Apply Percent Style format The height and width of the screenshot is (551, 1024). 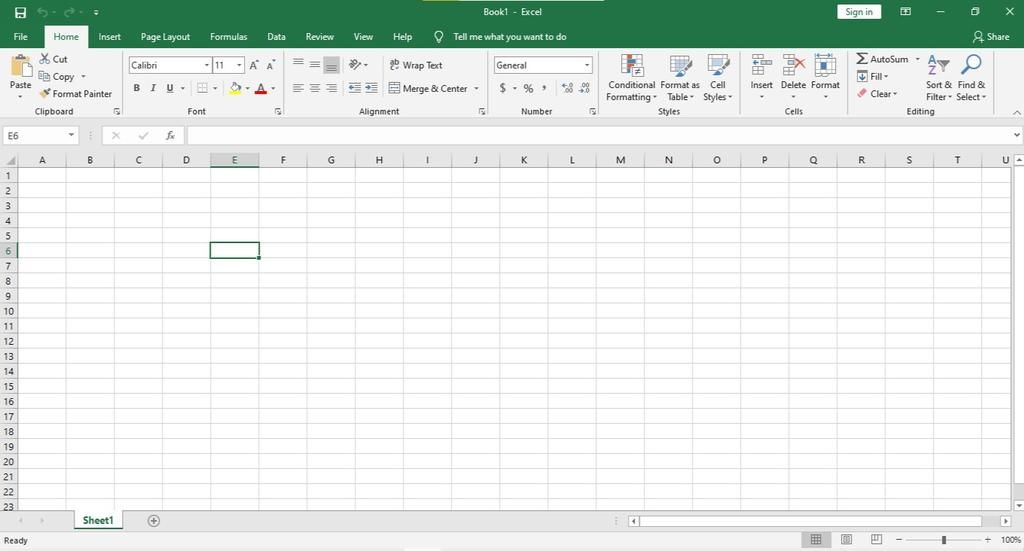(528, 88)
